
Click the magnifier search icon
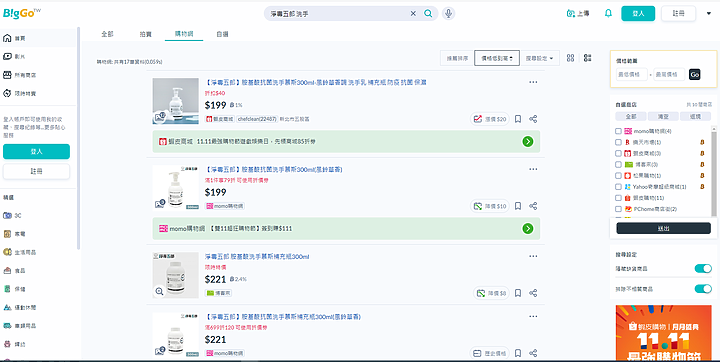(428, 14)
